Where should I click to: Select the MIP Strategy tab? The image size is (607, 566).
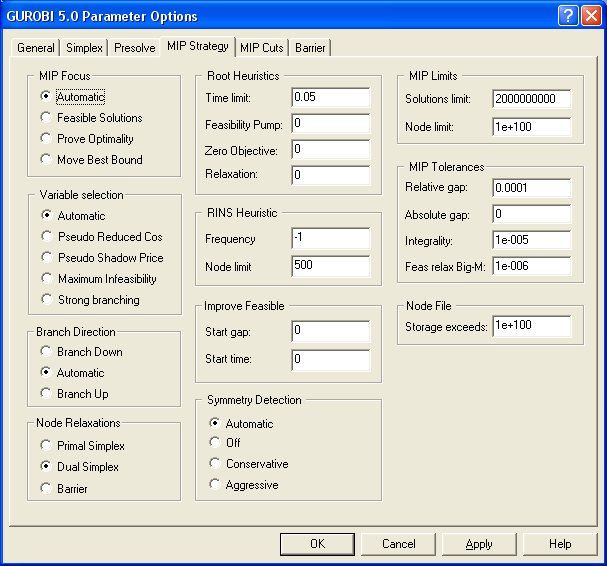[x=197, y=46]
